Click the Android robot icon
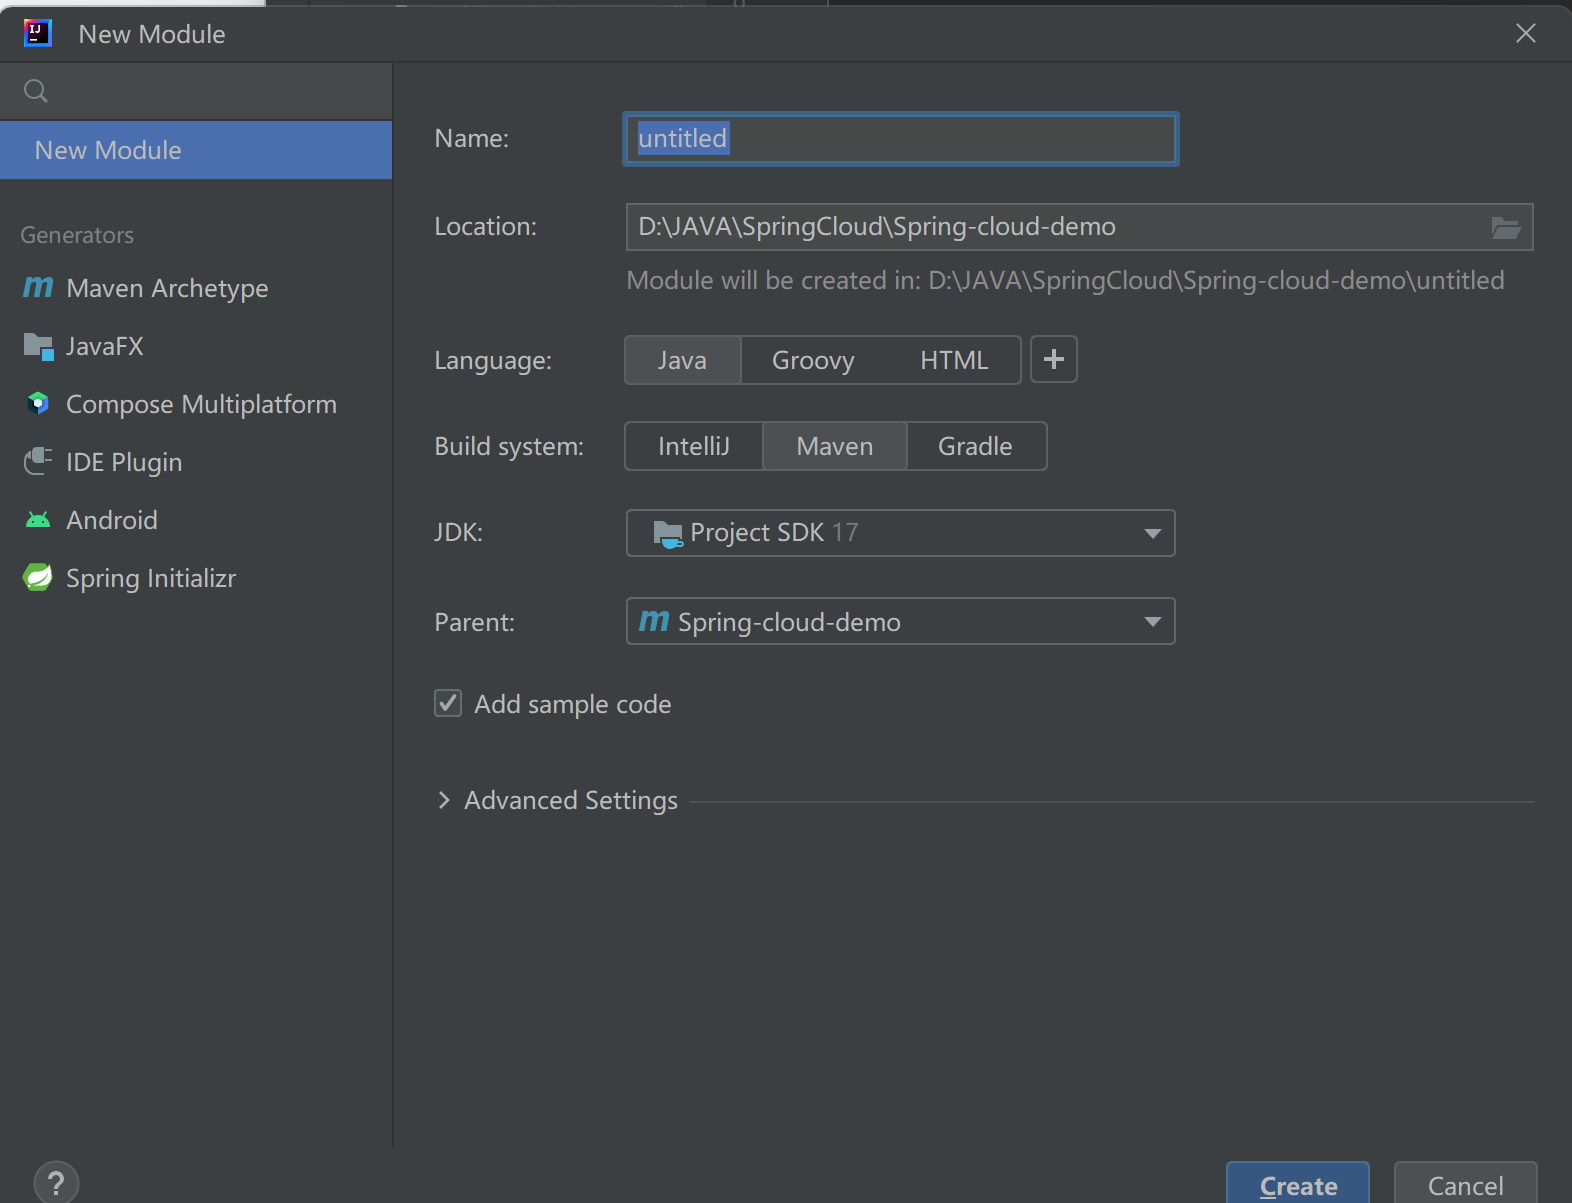The width and height of the screenshot is (1572, 1203). point(38,520)
